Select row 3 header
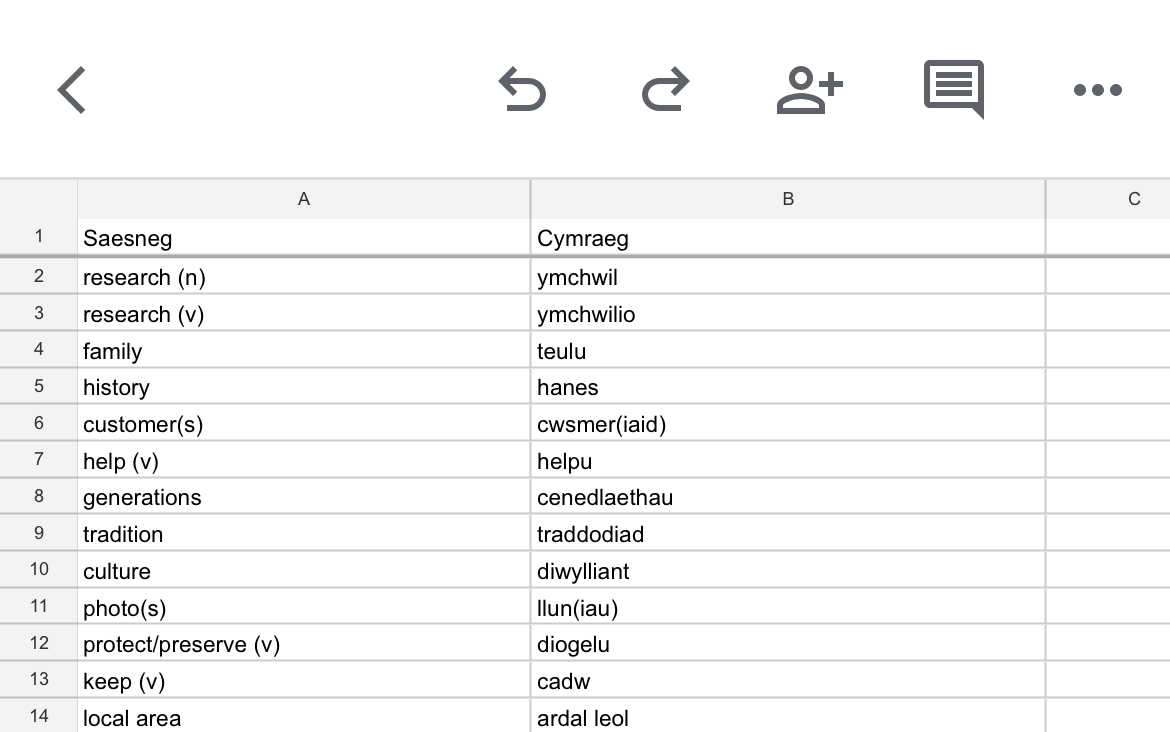 [x=39, y=313]
